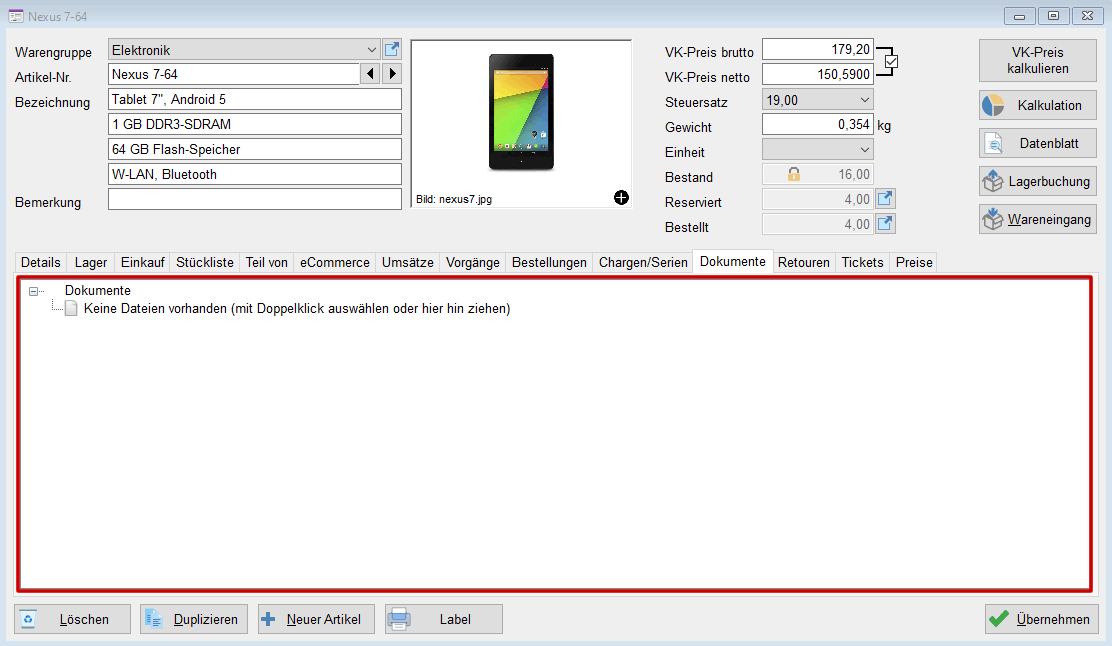The width and height of the screenshot is (1112, 646).
Task: Click VK-Preis kalkulieren button
Action: coord(1038,60)
